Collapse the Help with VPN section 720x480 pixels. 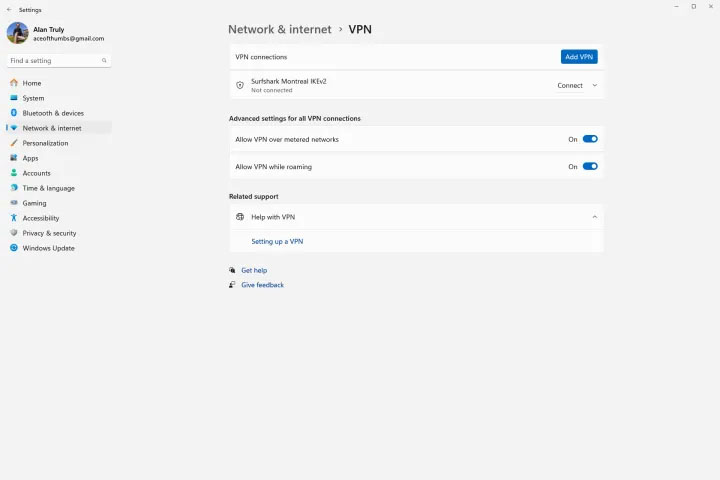[x=595, y=217]
